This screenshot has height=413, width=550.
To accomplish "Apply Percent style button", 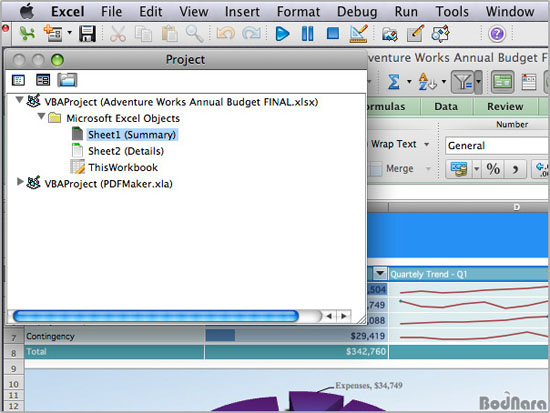I will (493, 169).
